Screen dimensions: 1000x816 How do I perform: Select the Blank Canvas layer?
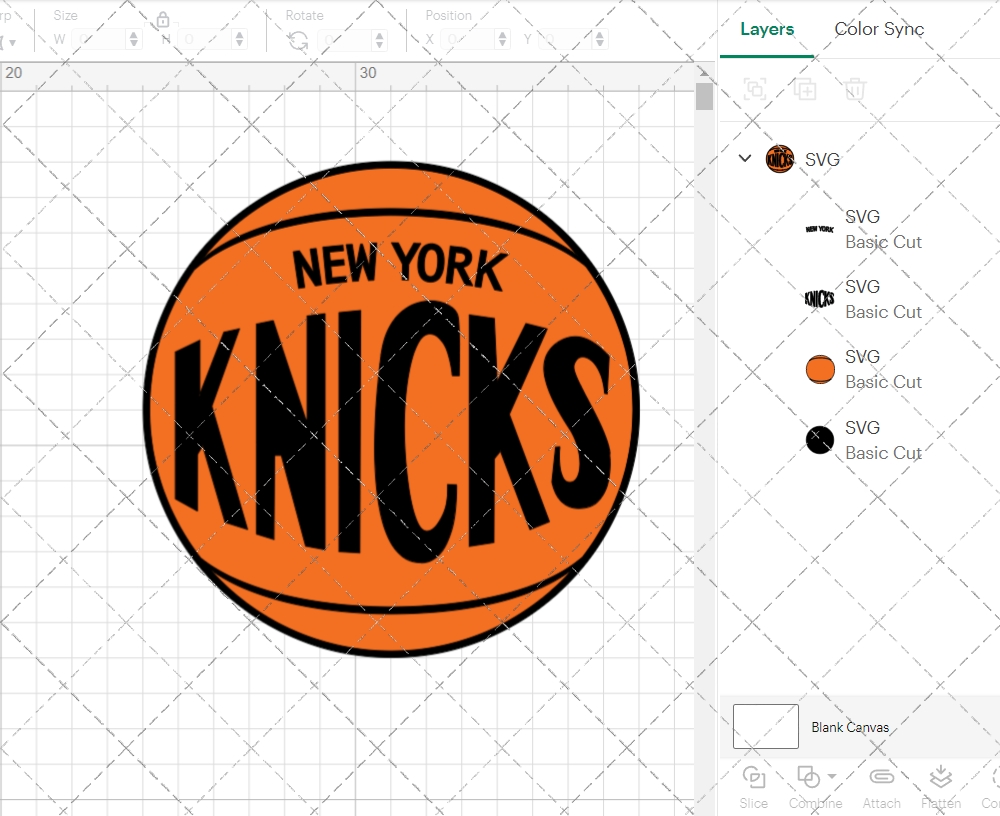[860, 727]
